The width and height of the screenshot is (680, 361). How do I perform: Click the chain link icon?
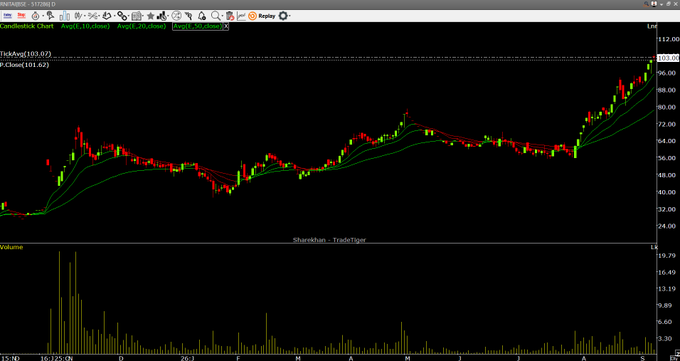[x=122, y=16]
